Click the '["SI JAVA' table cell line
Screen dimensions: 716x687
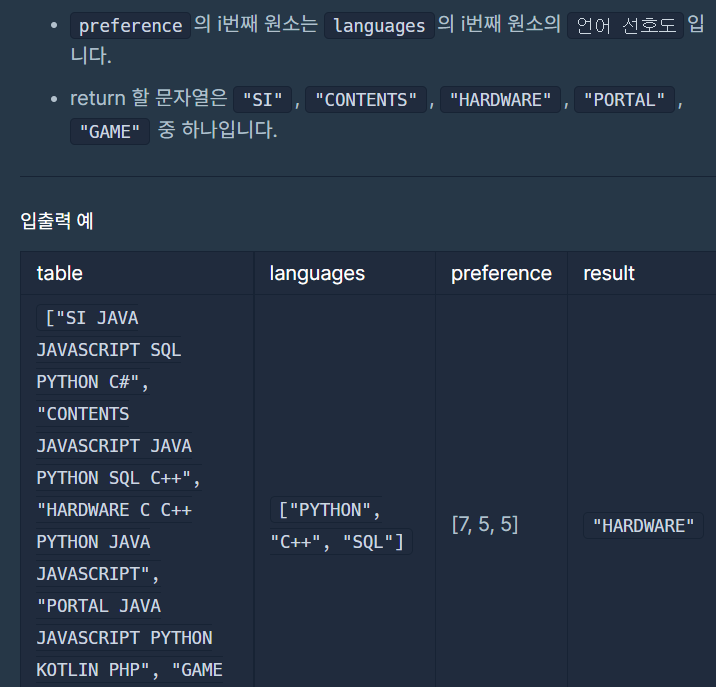pyautogui.click(x=87, y=317)
